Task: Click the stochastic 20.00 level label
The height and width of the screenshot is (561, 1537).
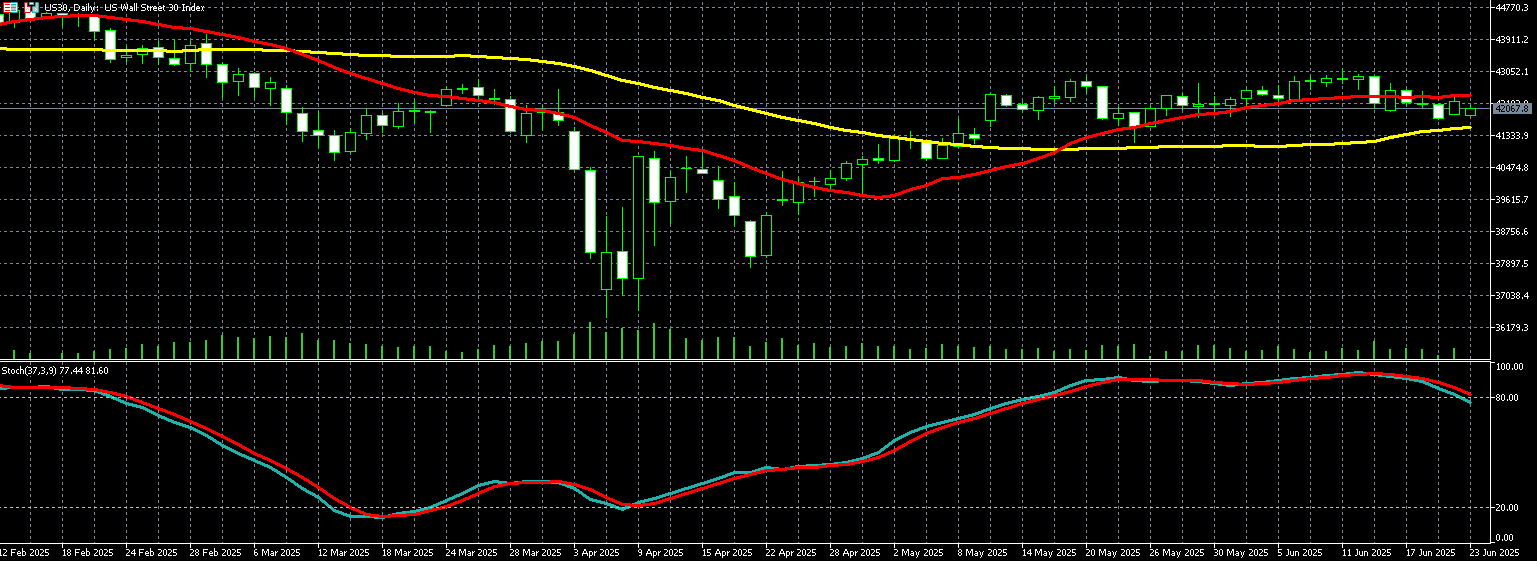Action: (1508, 508)
